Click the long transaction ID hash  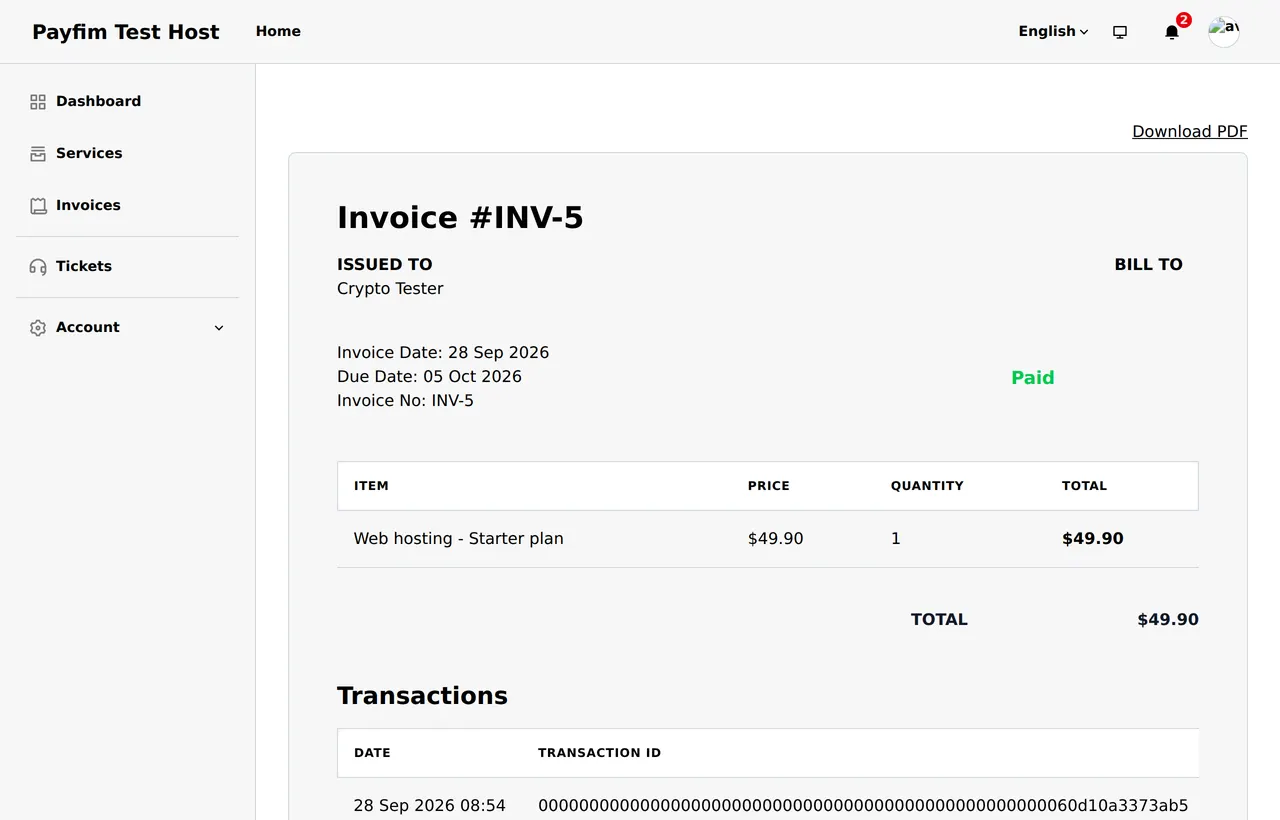863,805
